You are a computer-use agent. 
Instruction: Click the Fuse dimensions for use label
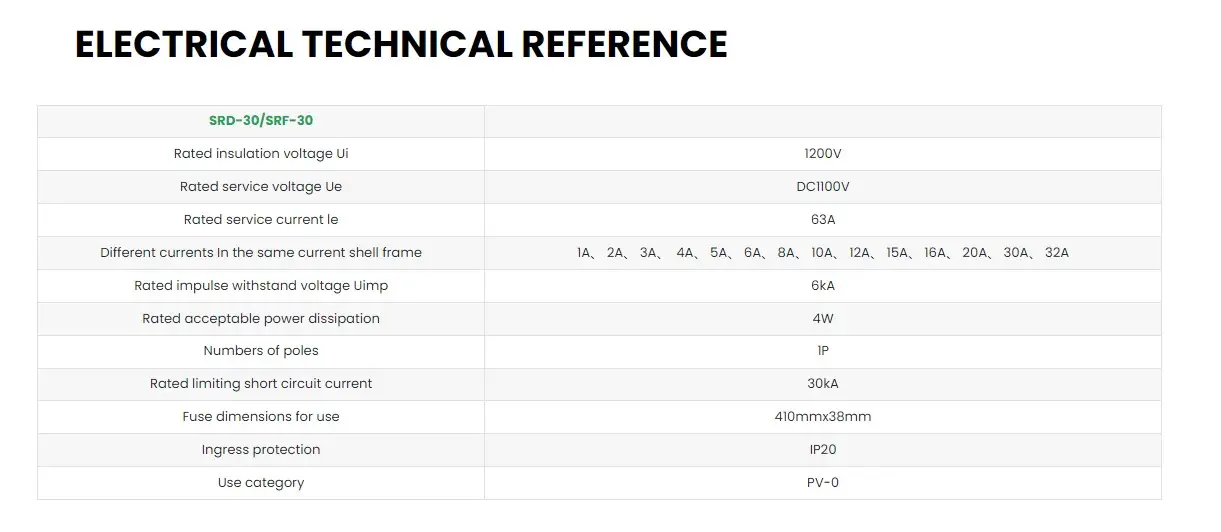click(x=261, y=417)
